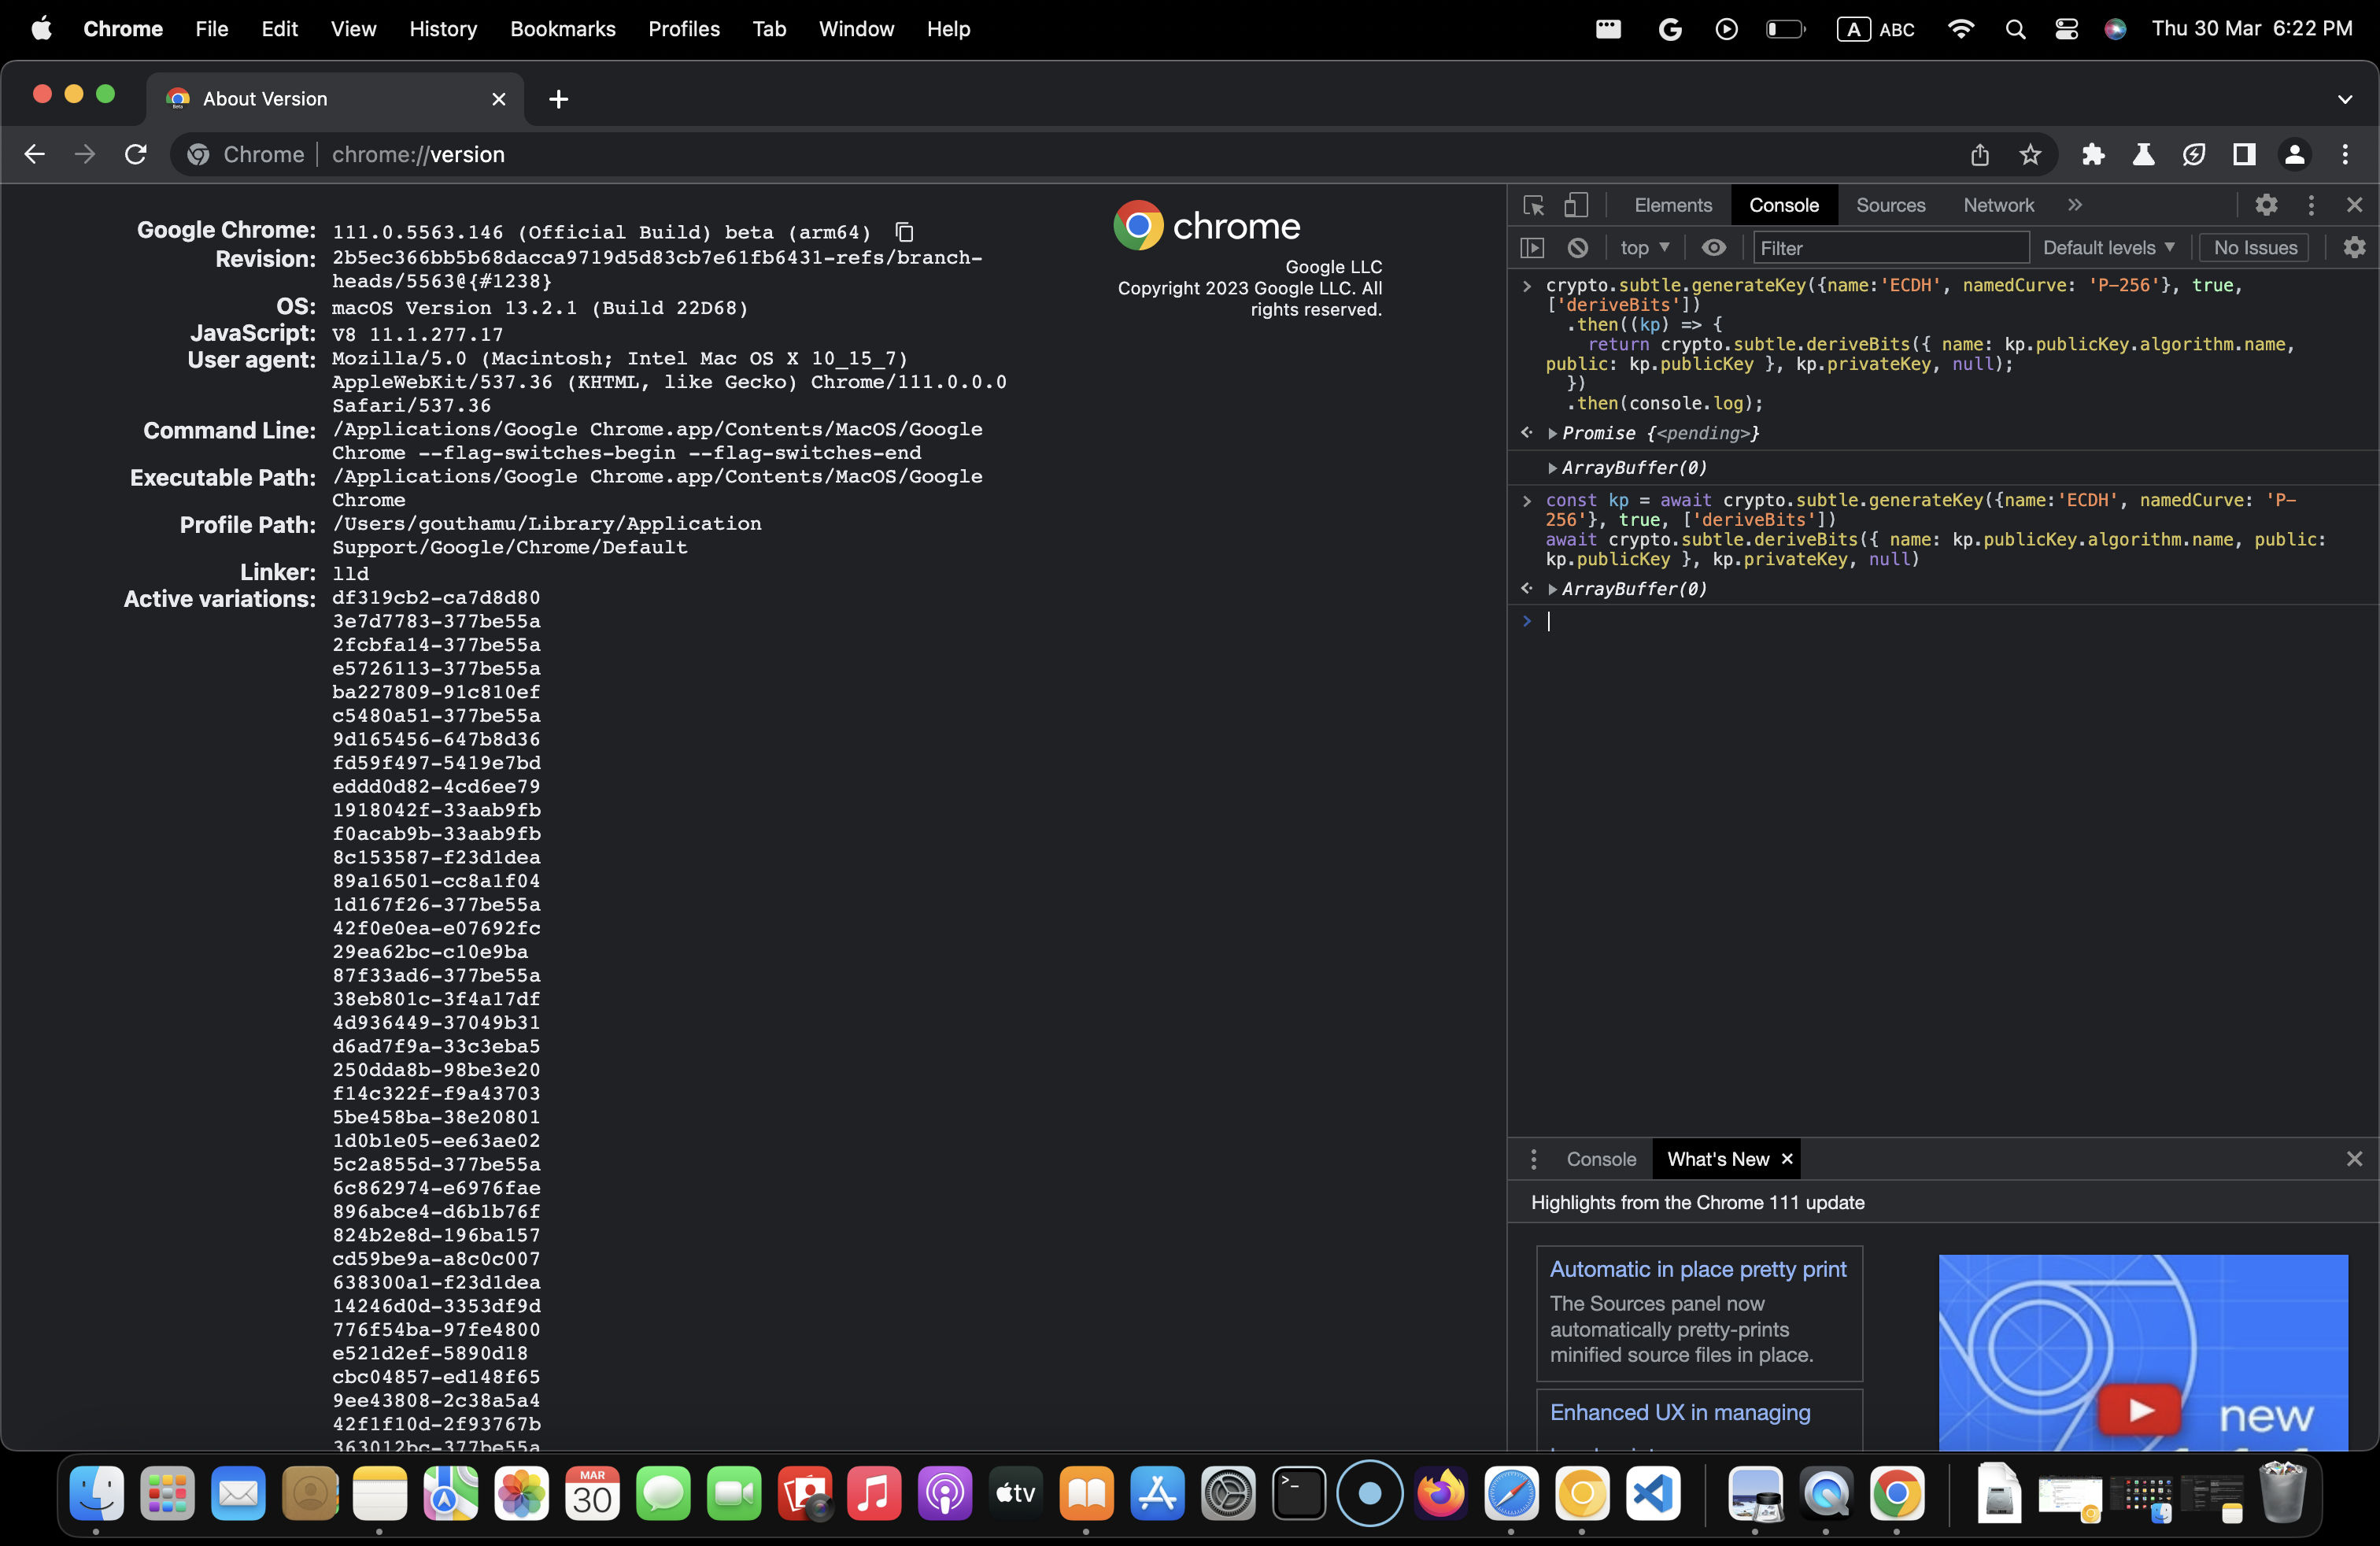The height and width of the screenshot is (1546, 2380).
Task: Clear the console with ban icon
Action: 1578,247
